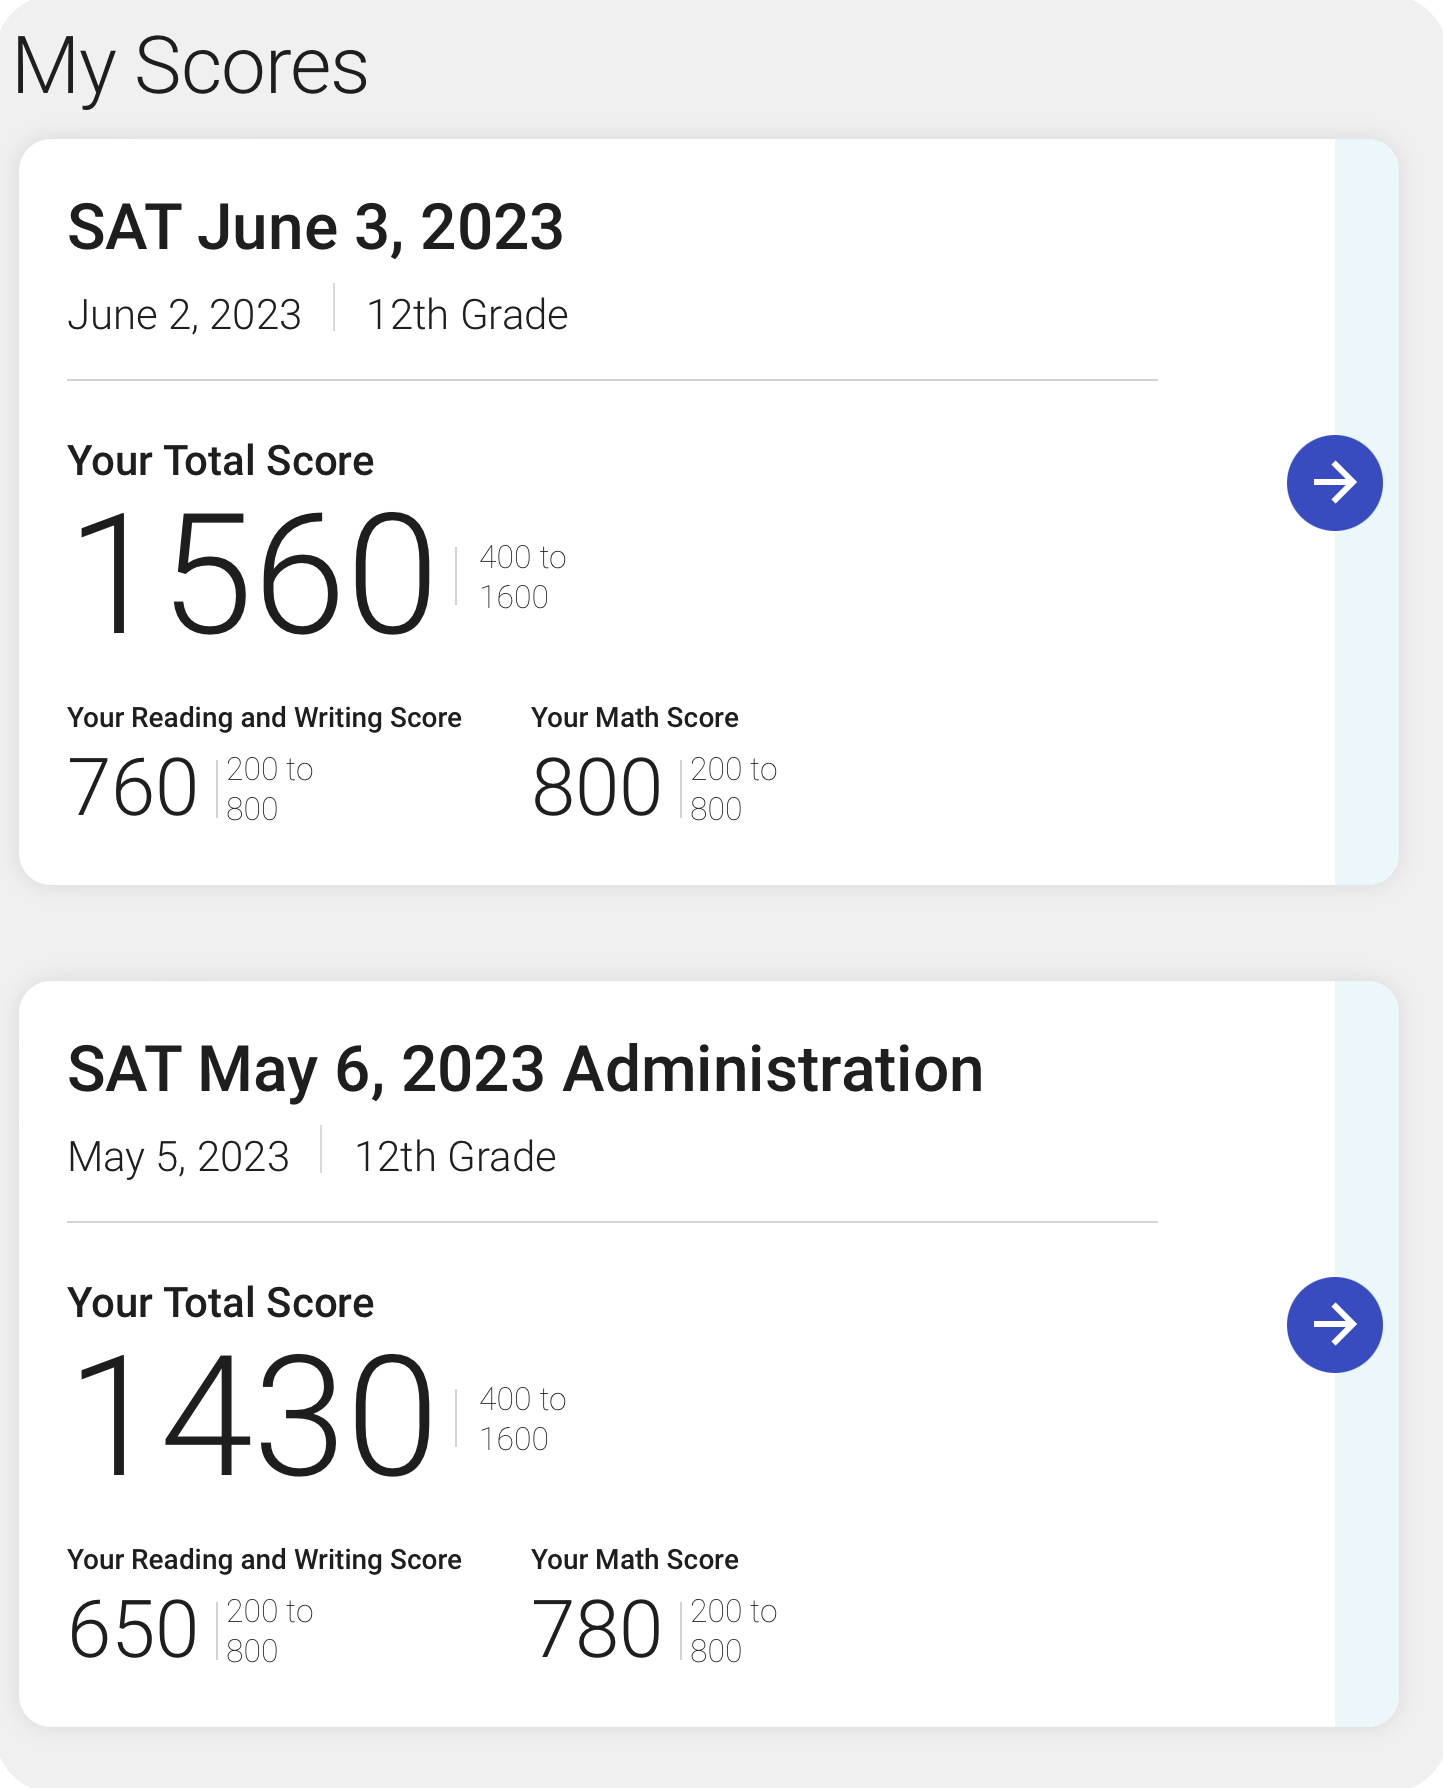Click the May 5, 2023 date text

click(178, 1157)
